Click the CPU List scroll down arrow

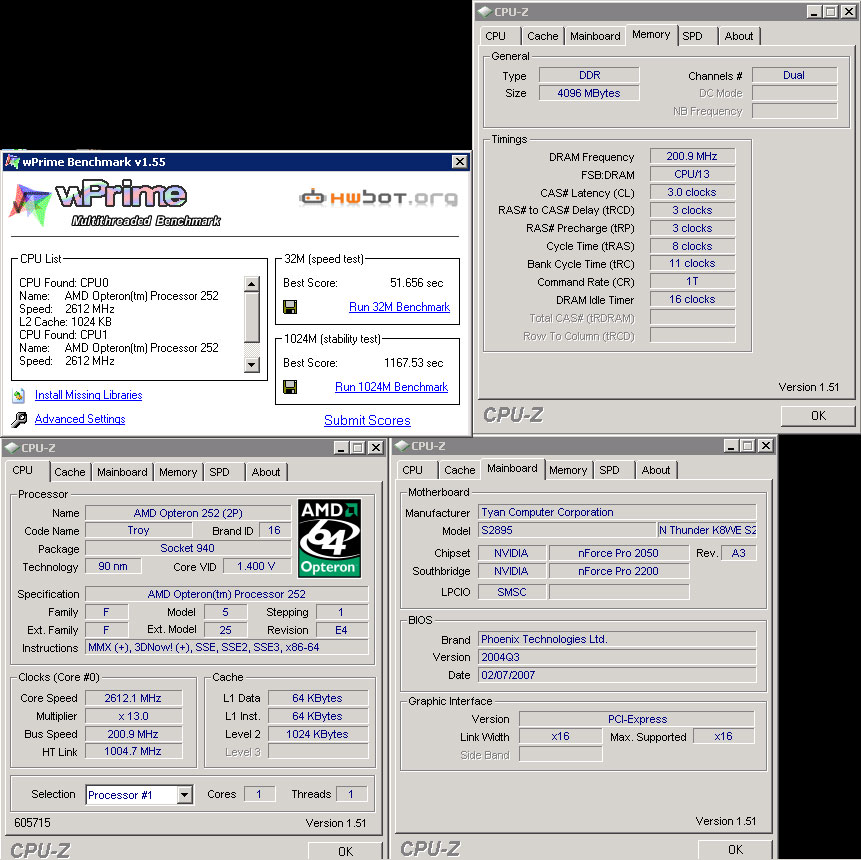pos(251,364)
